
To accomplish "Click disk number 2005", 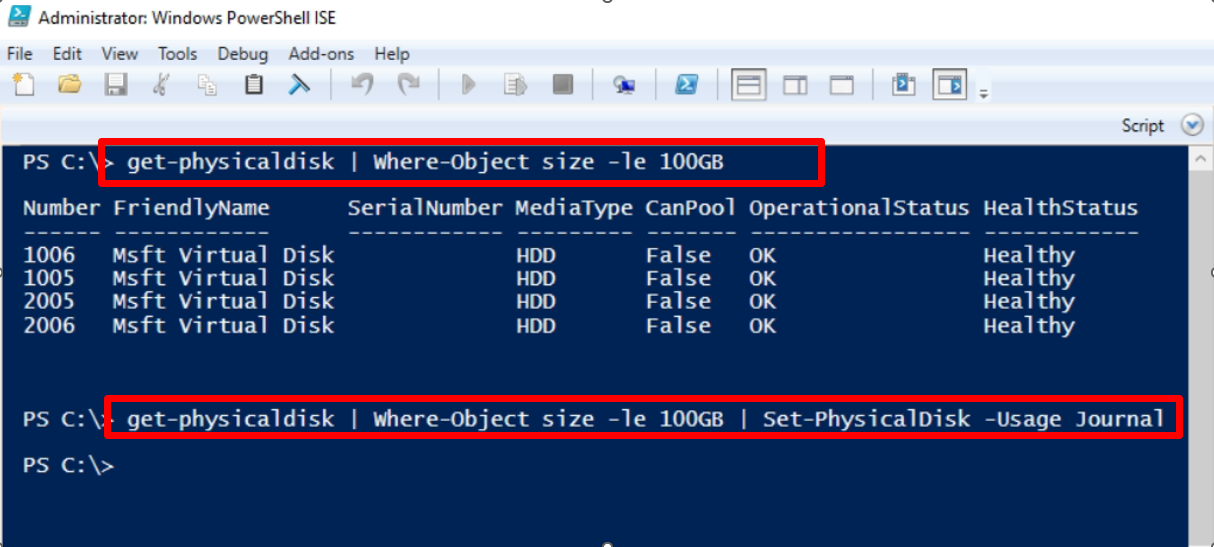I will [x=48, y=301].
